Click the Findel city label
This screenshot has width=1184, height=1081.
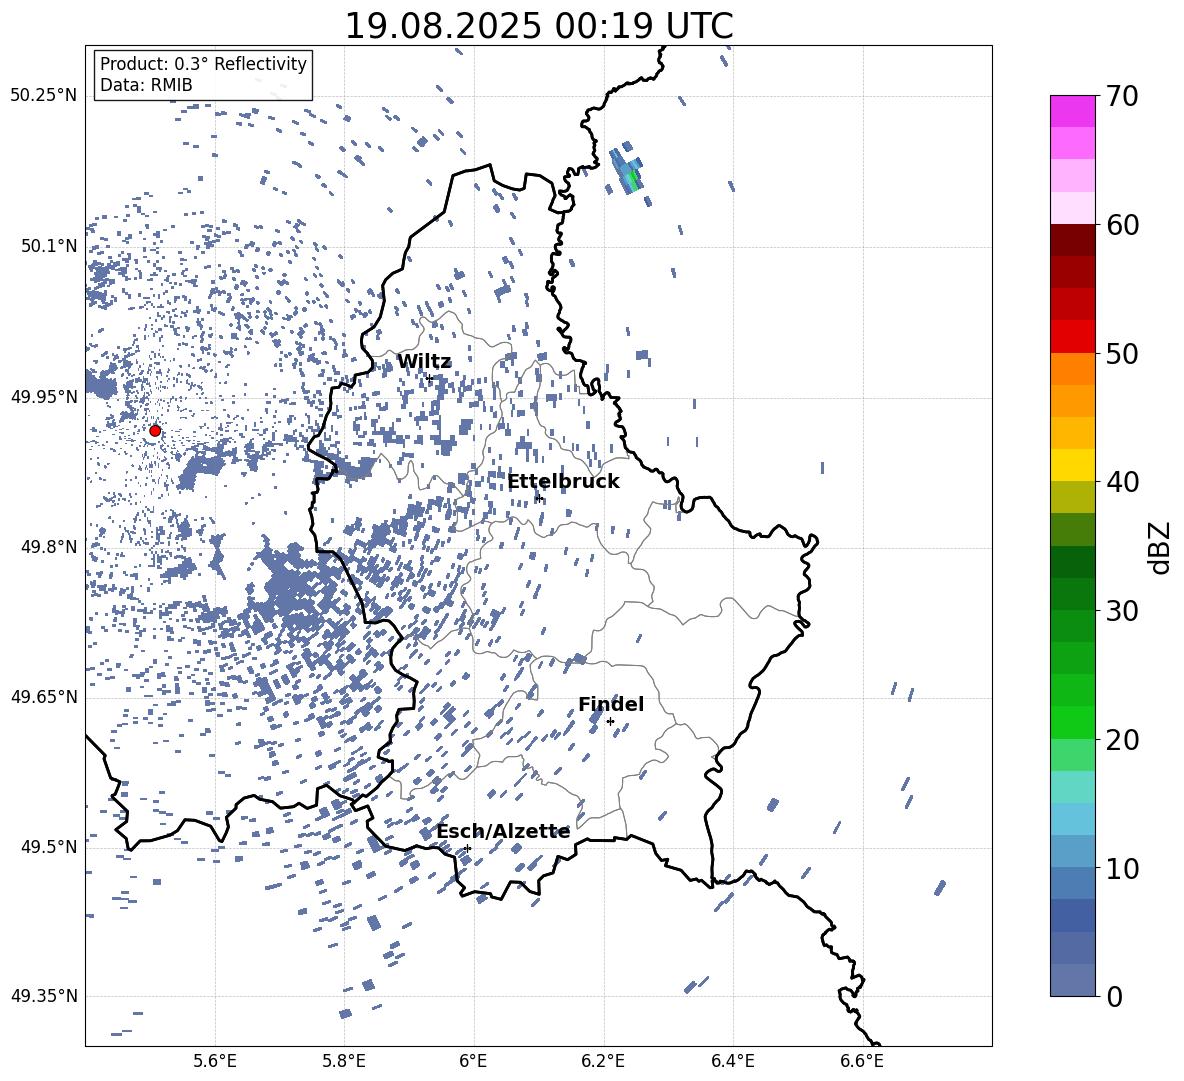click(x=611, y=704)
